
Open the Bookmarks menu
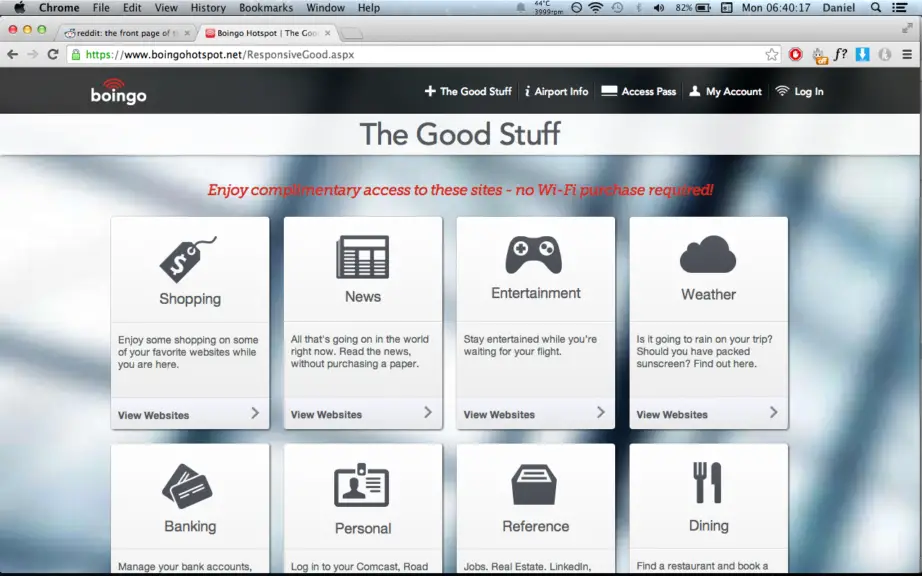(x=266, y=8)
